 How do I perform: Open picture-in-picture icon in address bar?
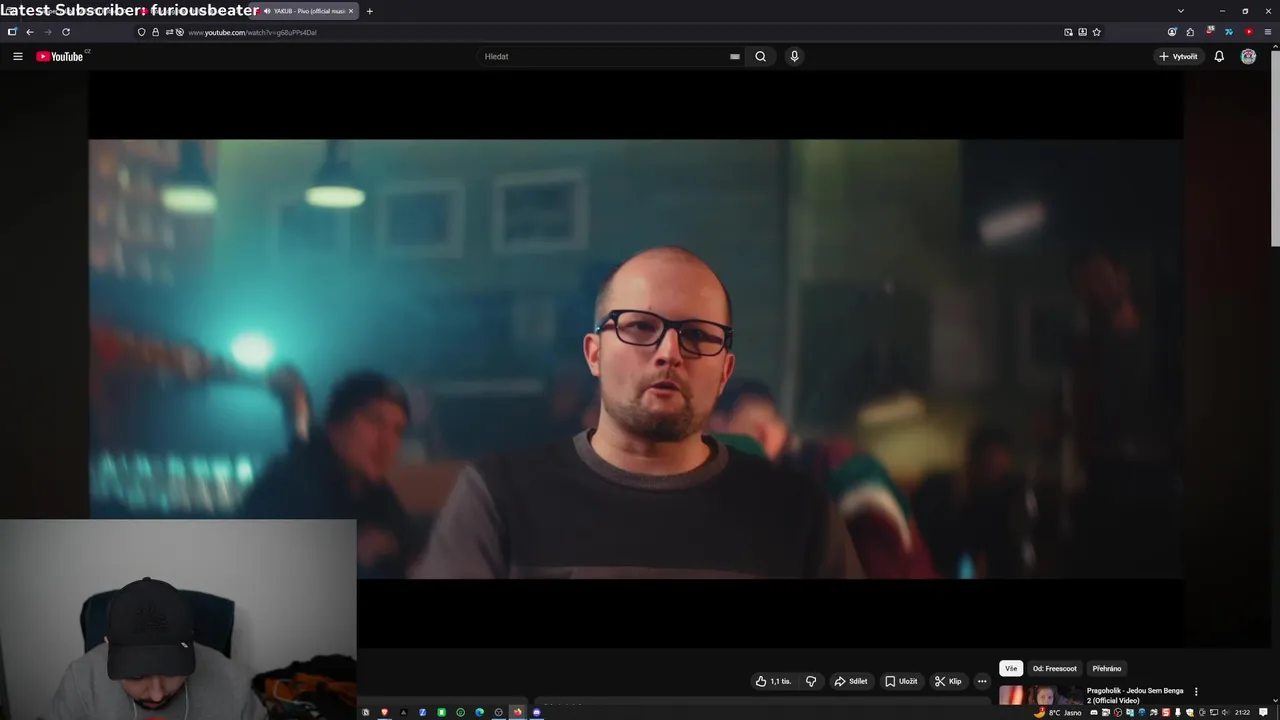pos(1068,32)
